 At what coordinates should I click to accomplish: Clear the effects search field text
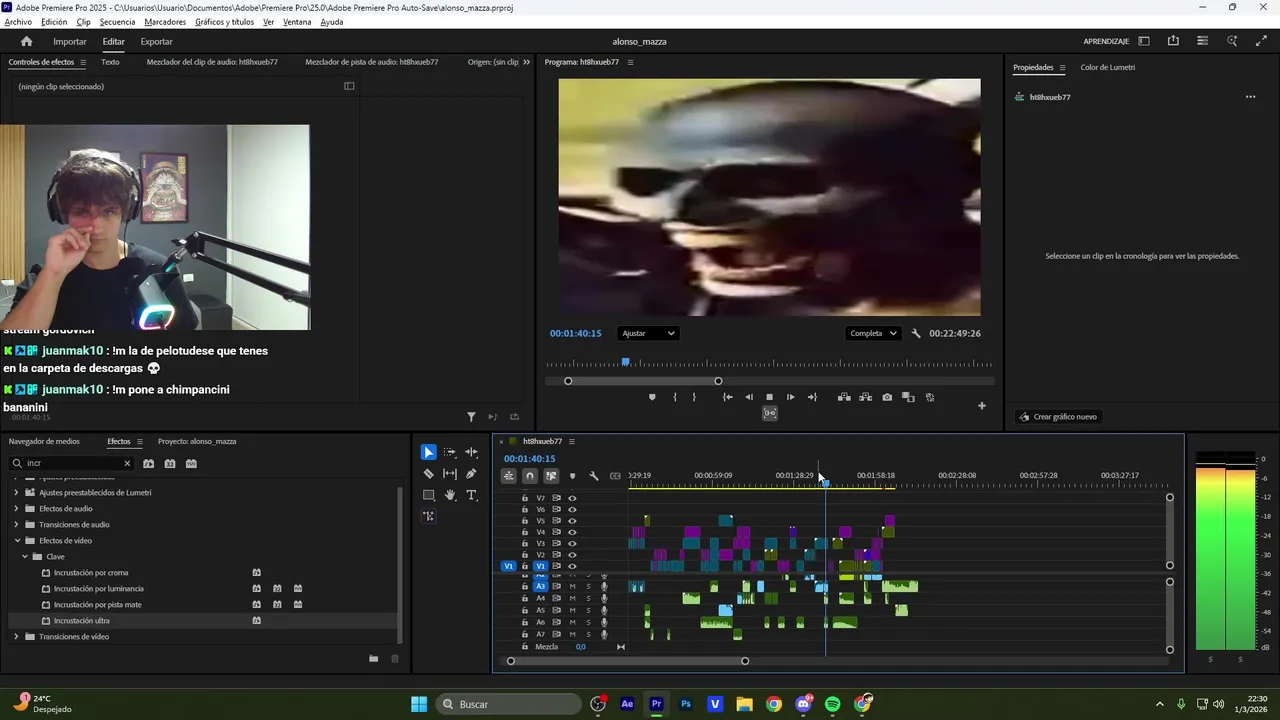click(x=127, y=463)
